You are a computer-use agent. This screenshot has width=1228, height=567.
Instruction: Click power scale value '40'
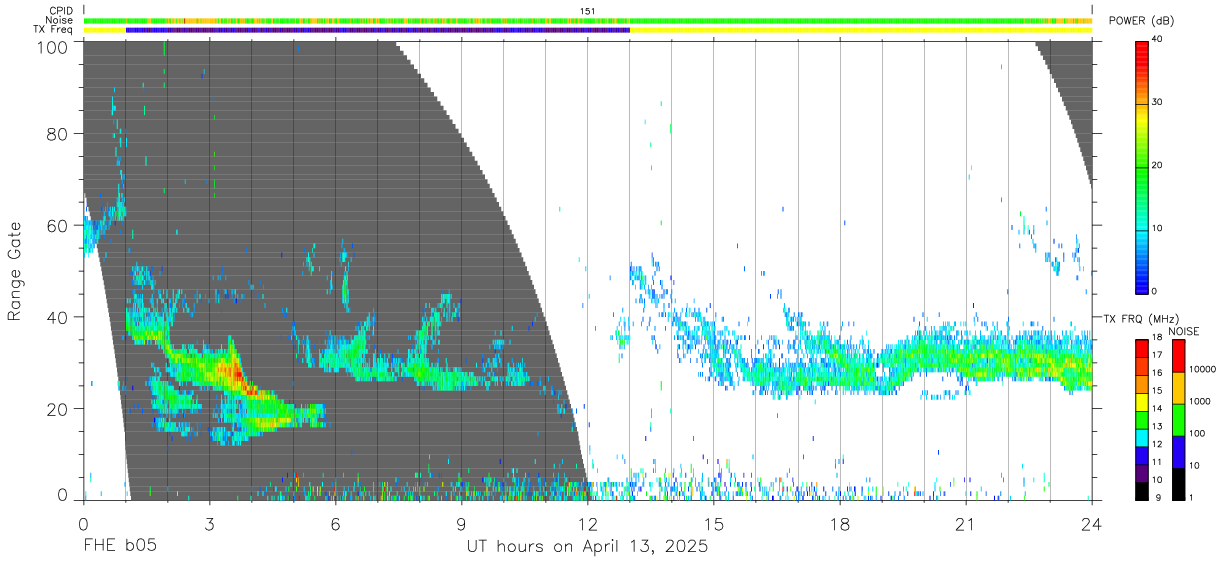(1158, 40)
